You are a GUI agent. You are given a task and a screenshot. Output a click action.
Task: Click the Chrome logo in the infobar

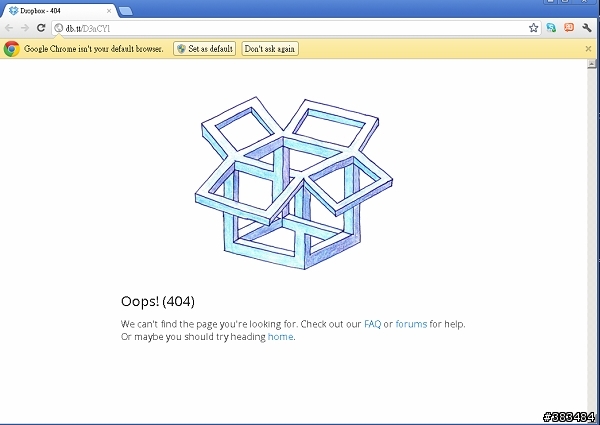point(11,49)
